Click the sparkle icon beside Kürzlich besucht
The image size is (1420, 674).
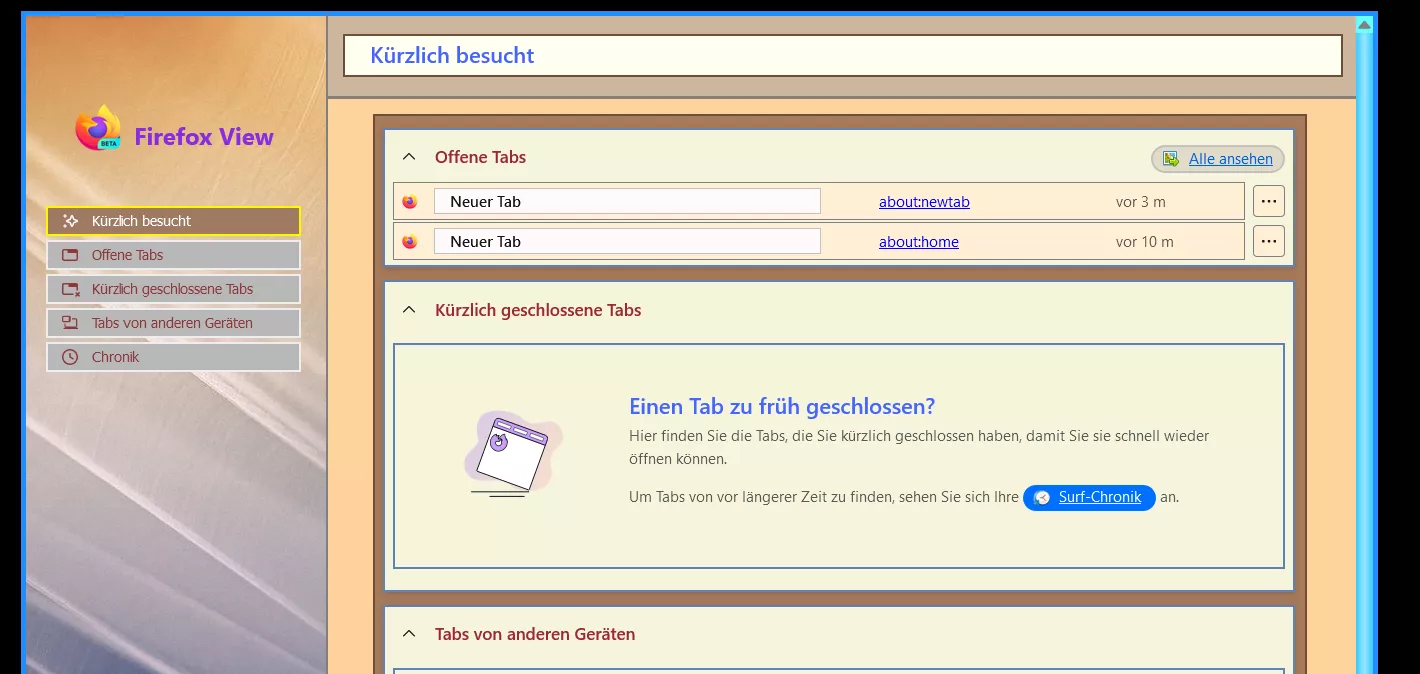coord(70,221)
